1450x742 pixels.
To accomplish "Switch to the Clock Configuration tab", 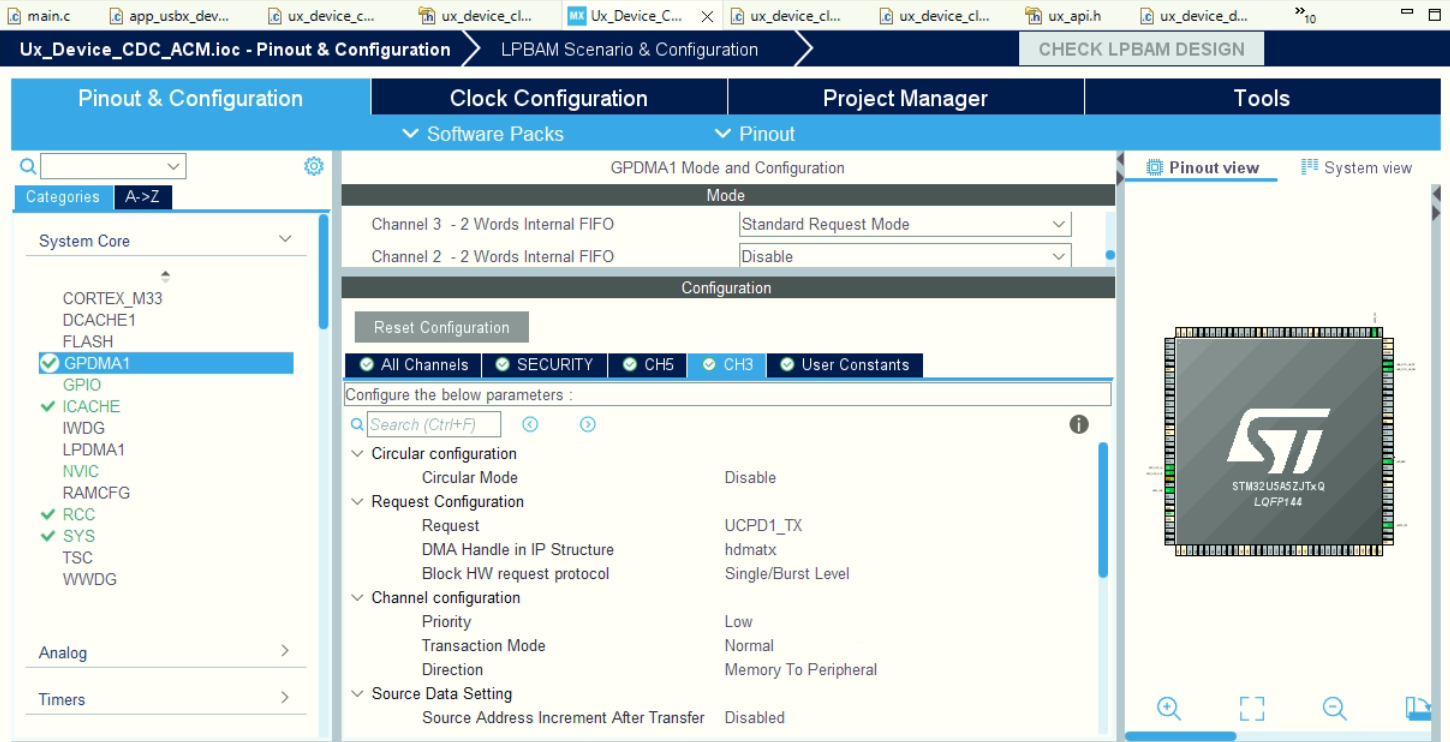I will (x=549, y=97).
